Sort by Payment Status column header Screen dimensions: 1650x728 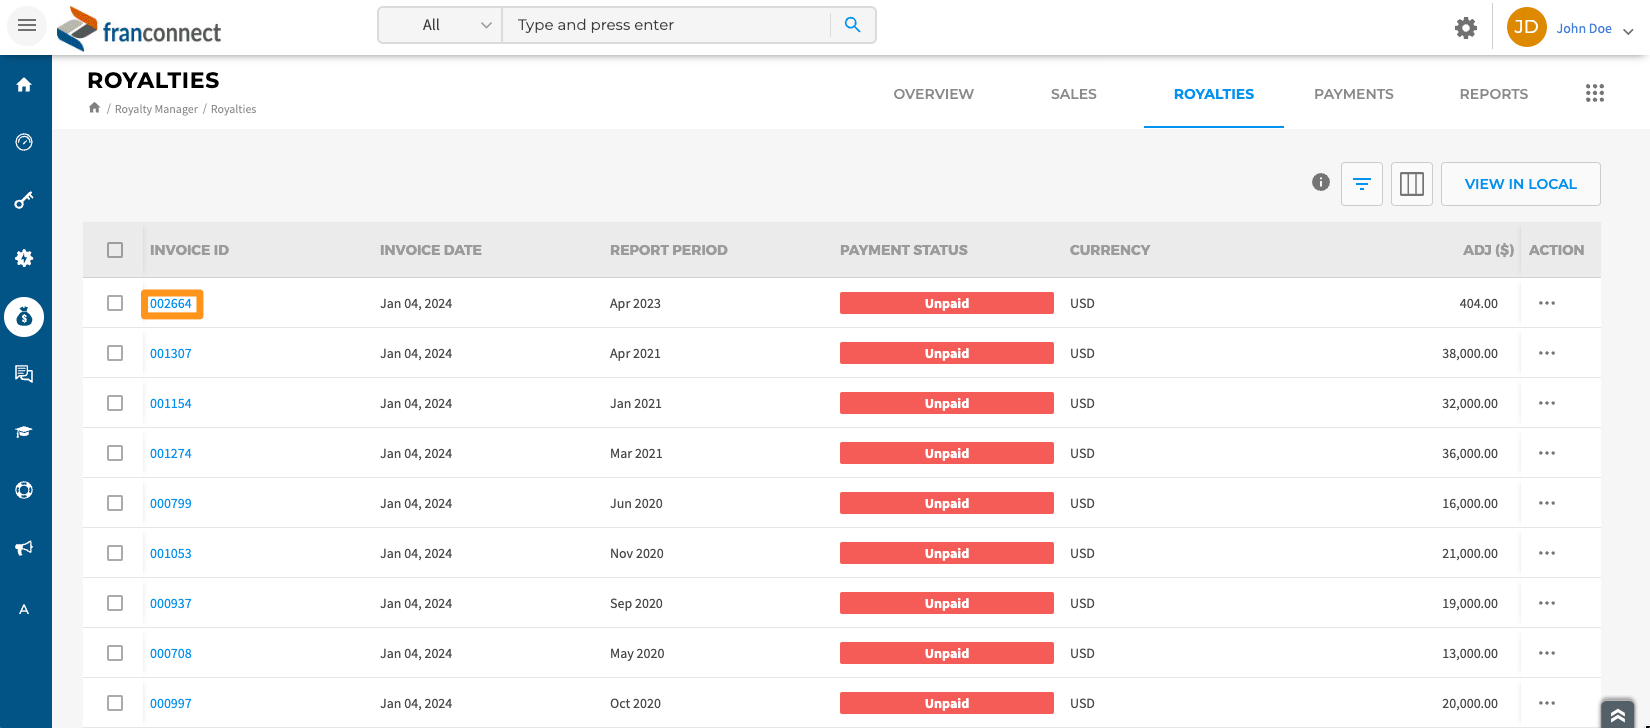point(904,250)
